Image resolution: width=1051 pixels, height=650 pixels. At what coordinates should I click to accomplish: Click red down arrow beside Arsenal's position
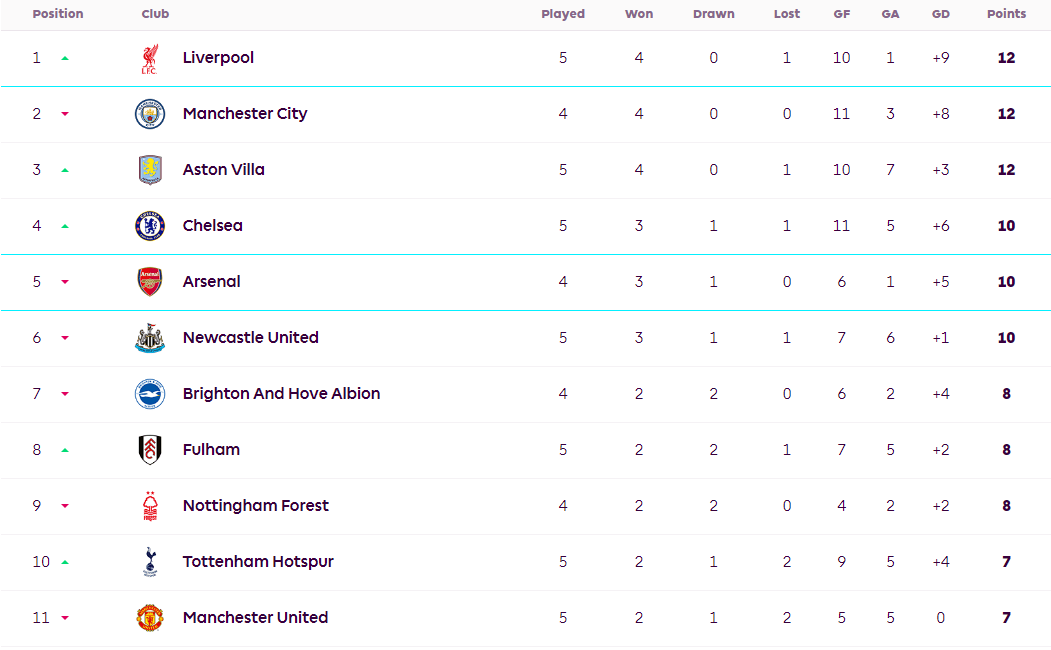pos(65,282)
